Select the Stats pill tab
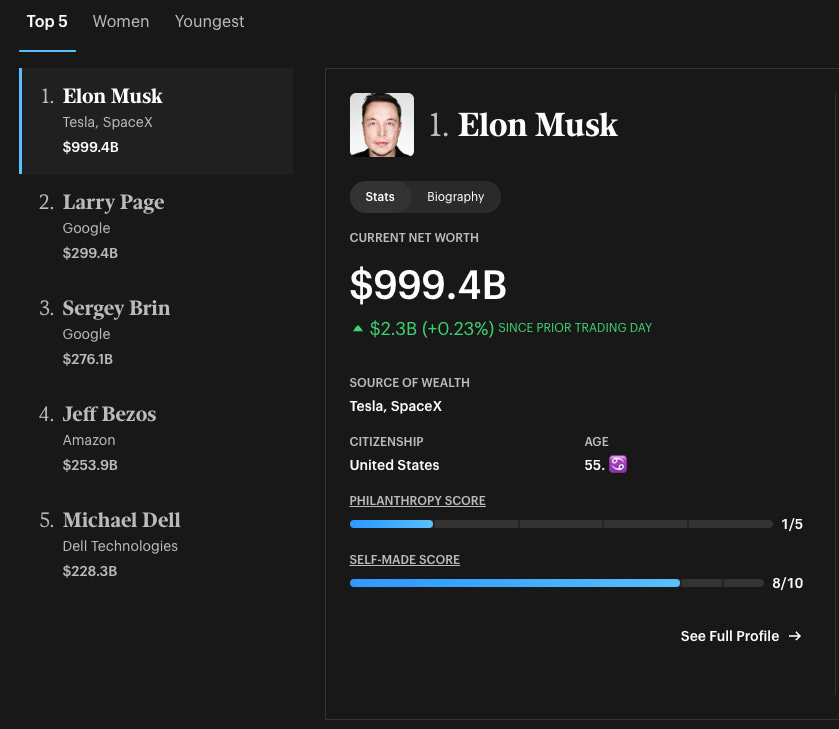The width and height of the screenshot is (839, 729). click(x=380, y=197)
